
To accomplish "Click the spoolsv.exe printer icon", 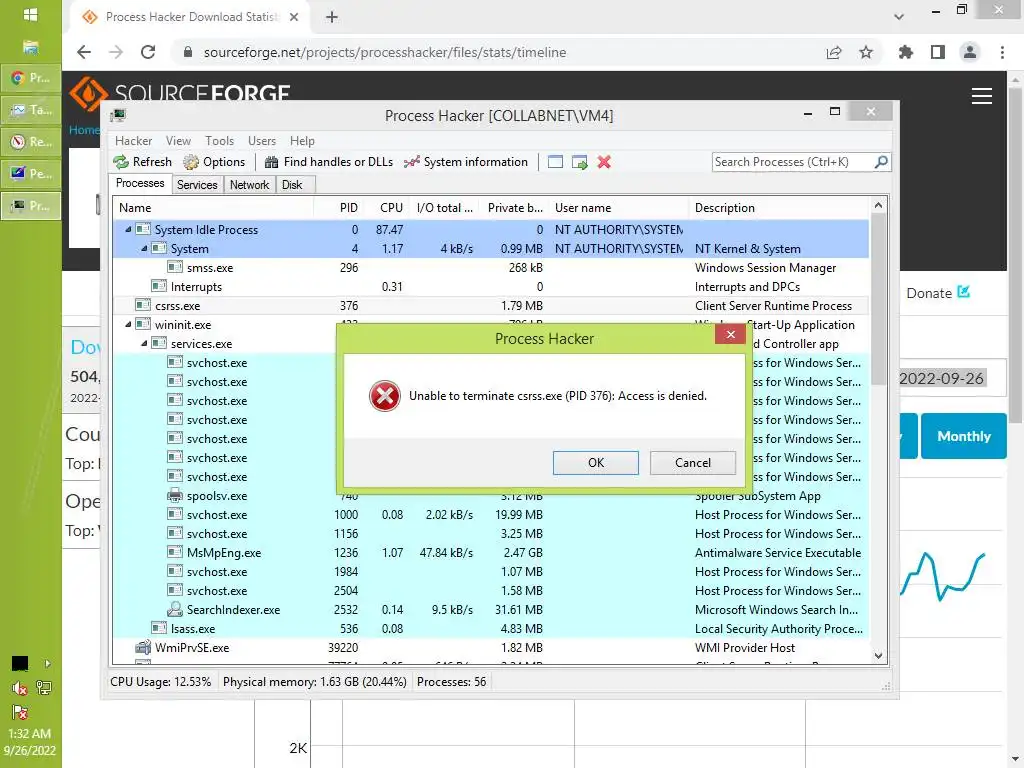I will click(x=174, y=496).
